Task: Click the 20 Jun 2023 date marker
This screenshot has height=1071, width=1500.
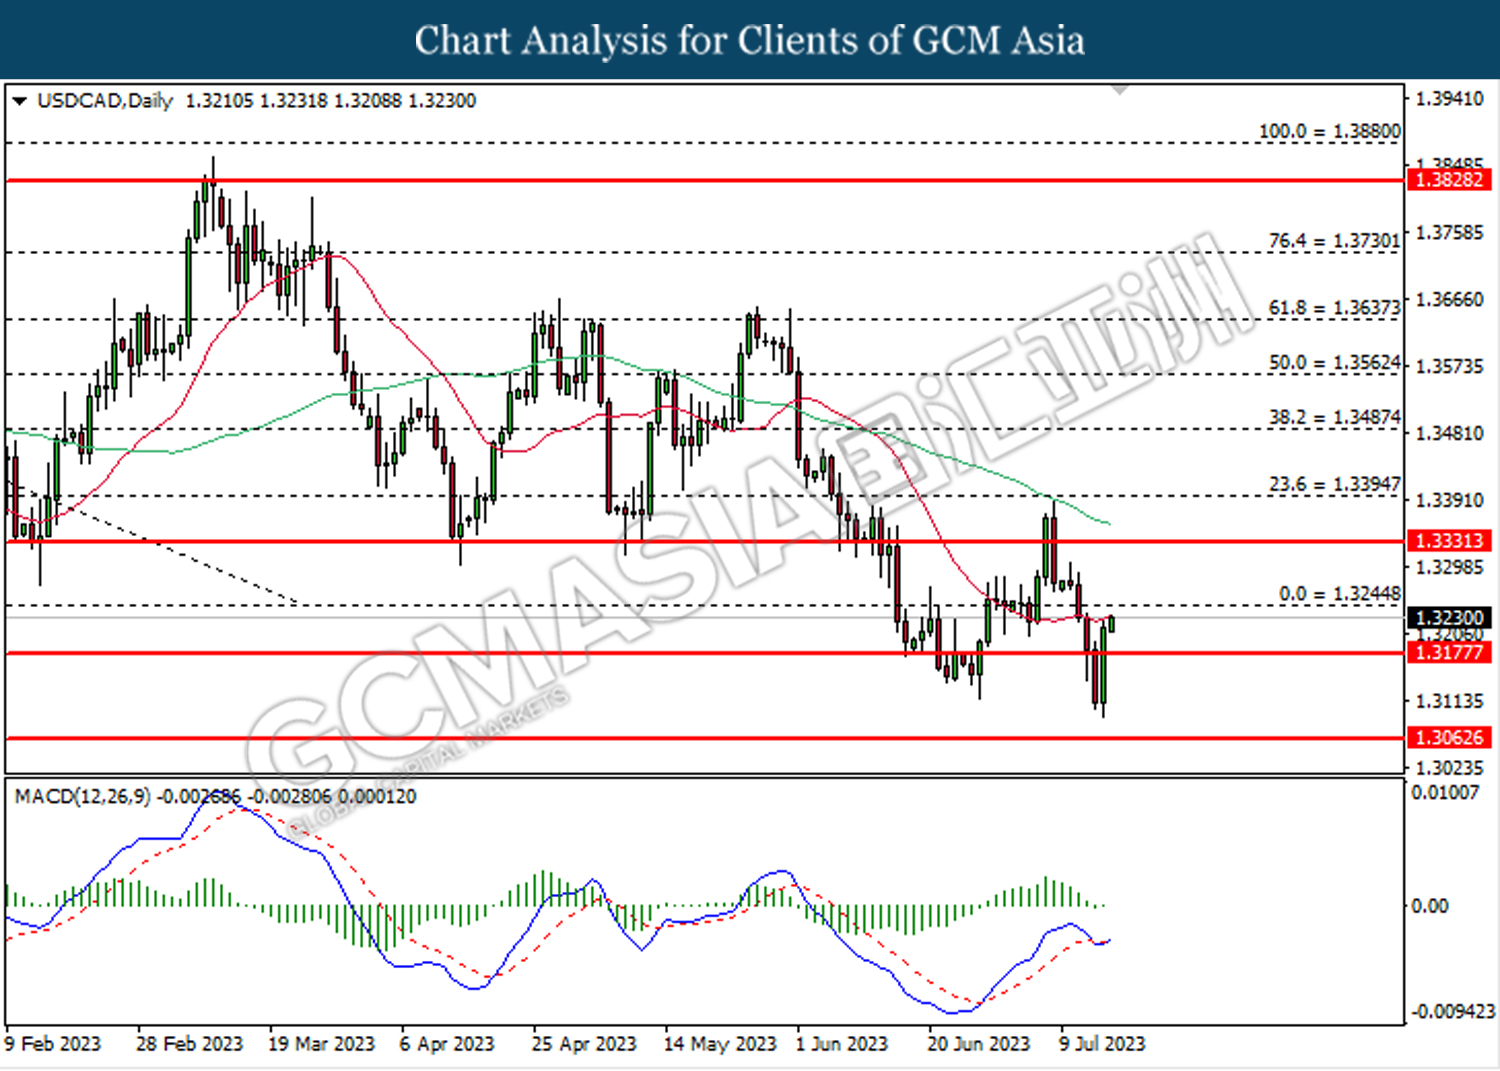Action: [x=978, y=1044]
